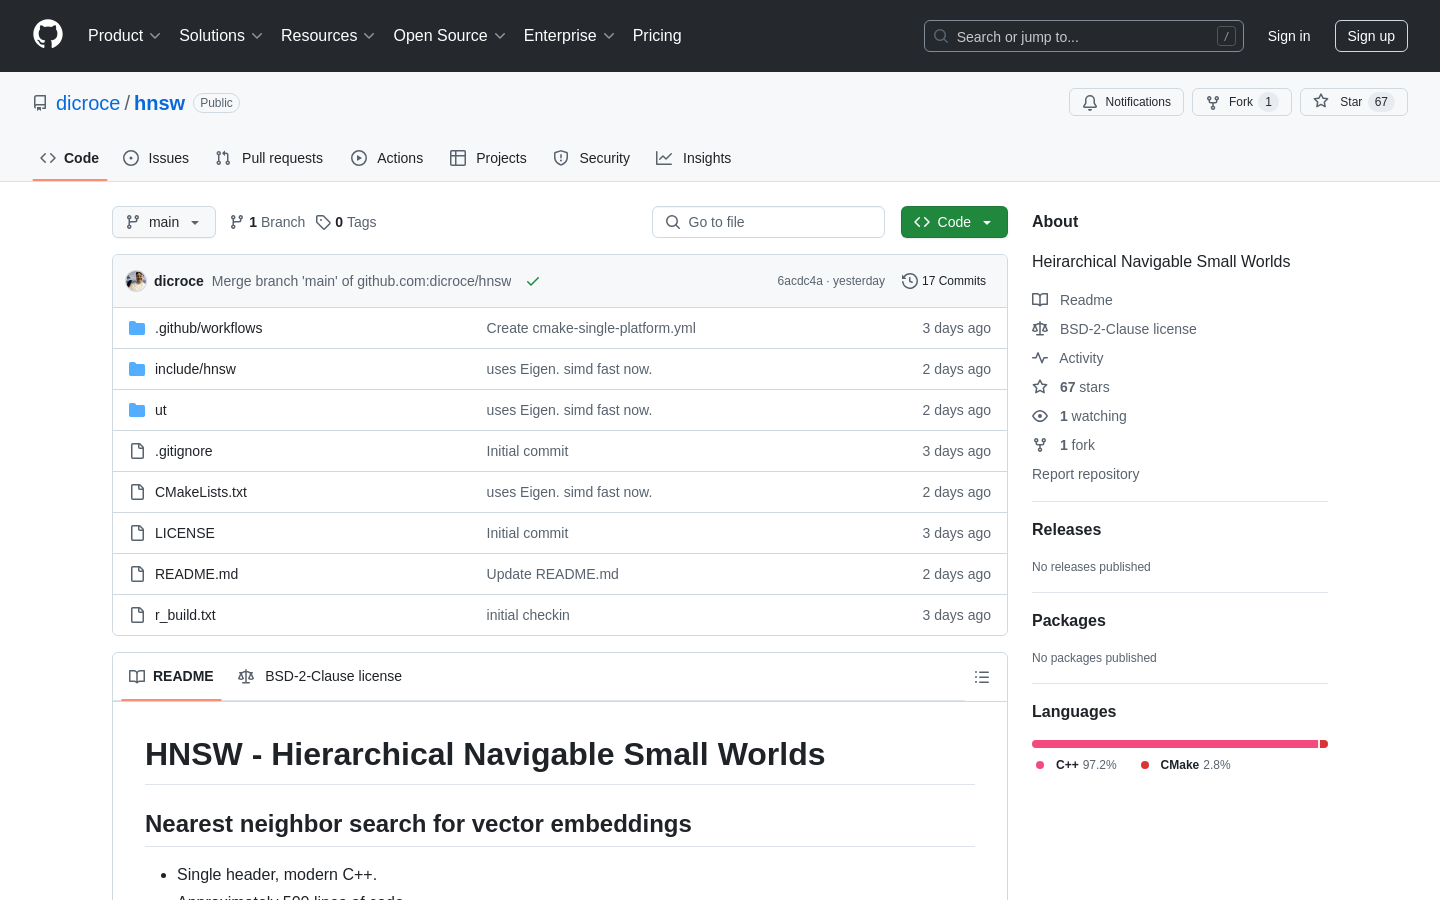The width and height of the screenshot is (1440, 900).
Task: Open the r_build.txt file
Action: tap(185, 615)
